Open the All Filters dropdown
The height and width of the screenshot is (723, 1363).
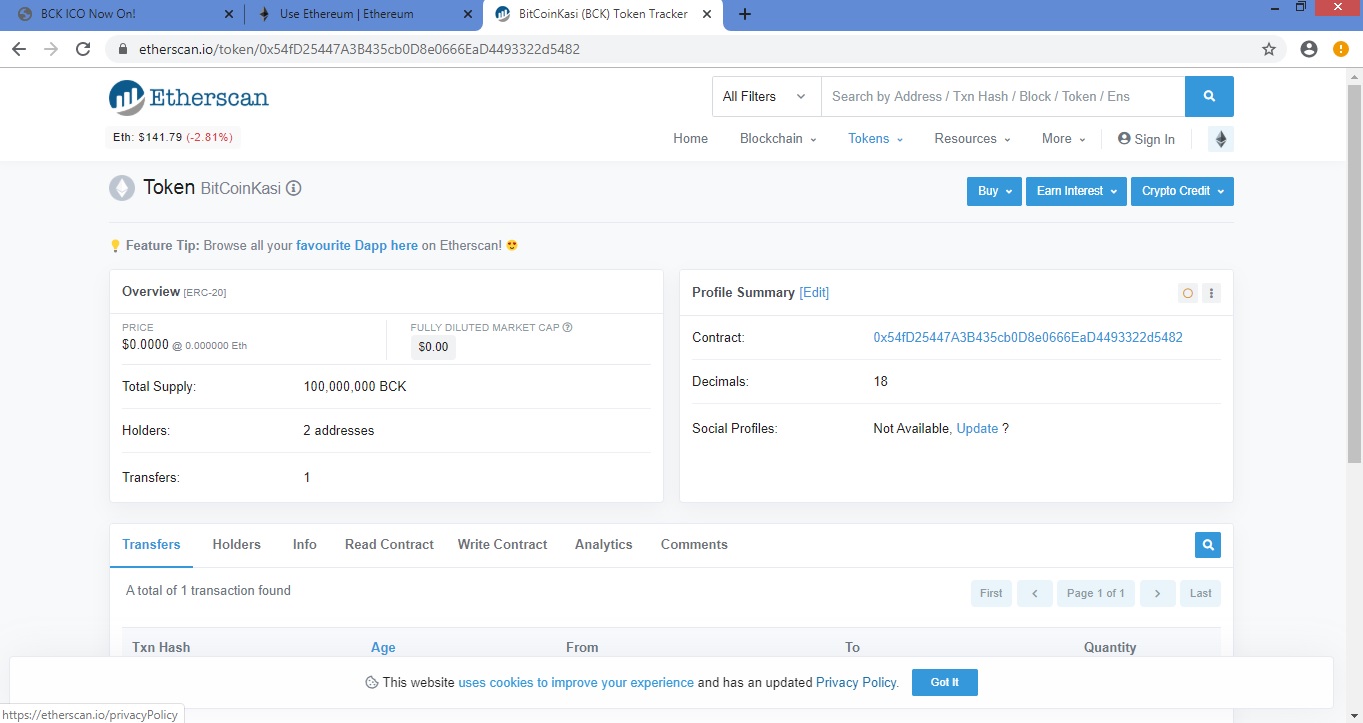[766, 96]
